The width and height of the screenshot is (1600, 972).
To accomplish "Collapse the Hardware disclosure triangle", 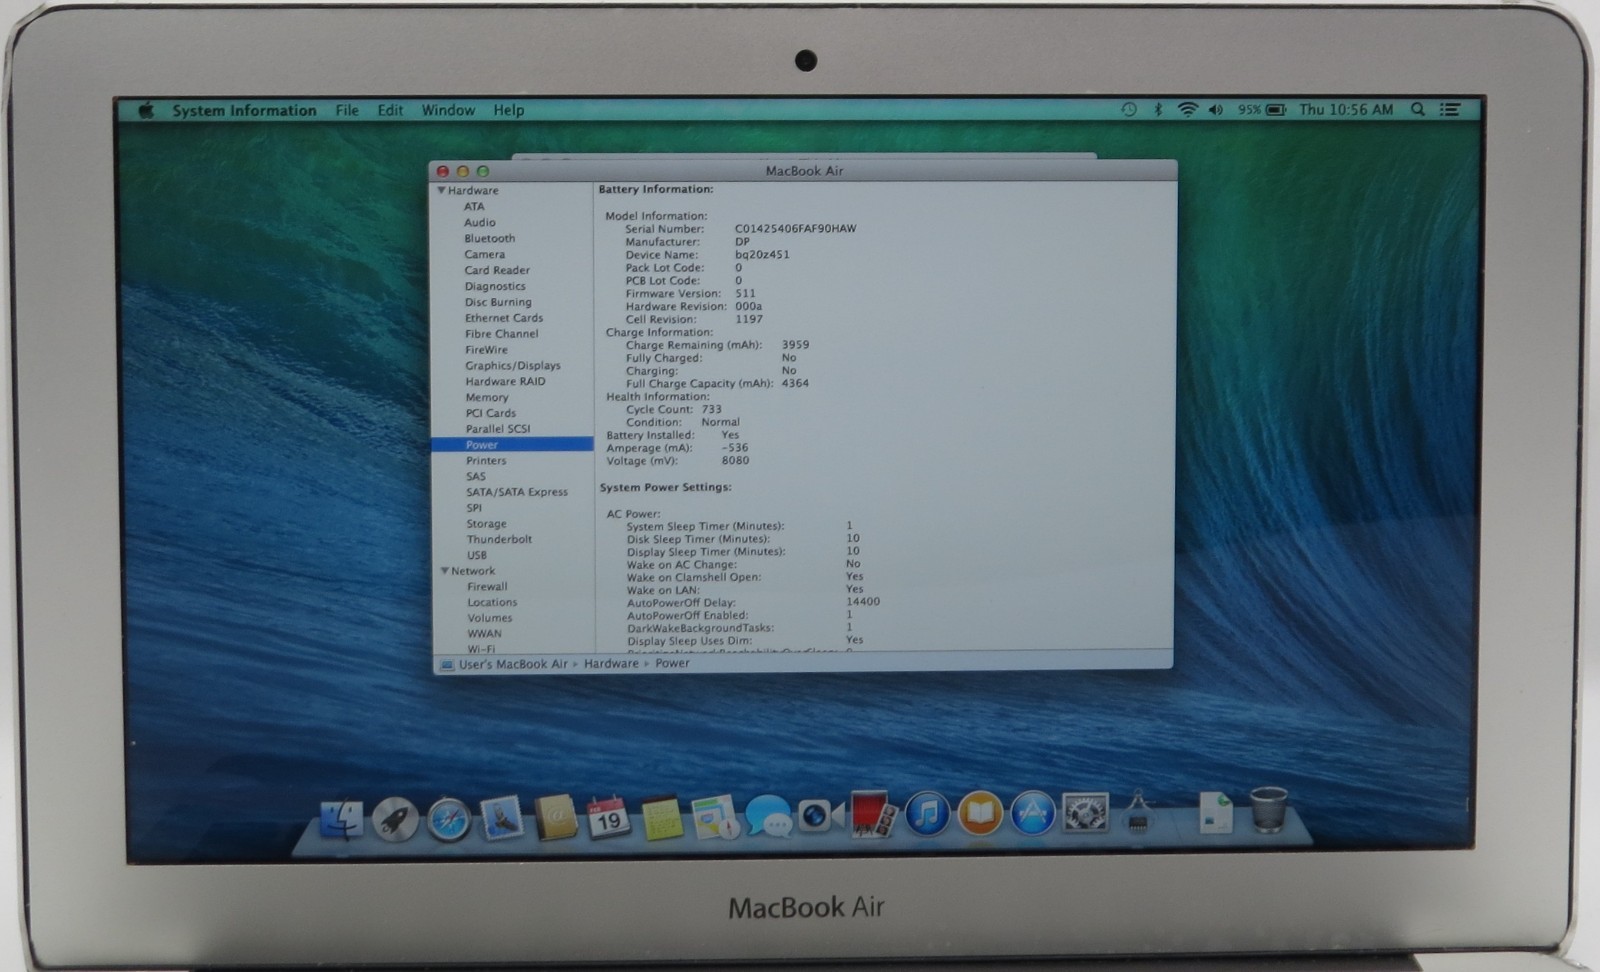I will coord(441,190).
